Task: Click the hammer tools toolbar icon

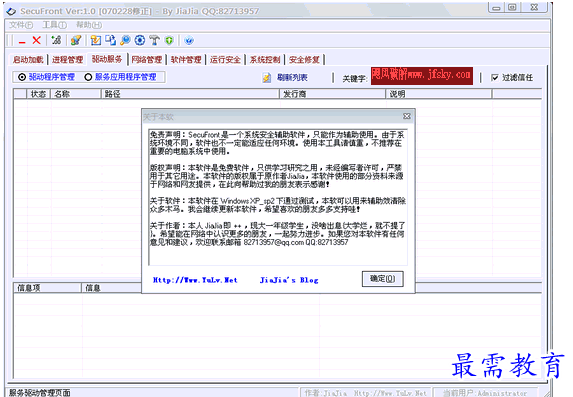Action: 154,40
